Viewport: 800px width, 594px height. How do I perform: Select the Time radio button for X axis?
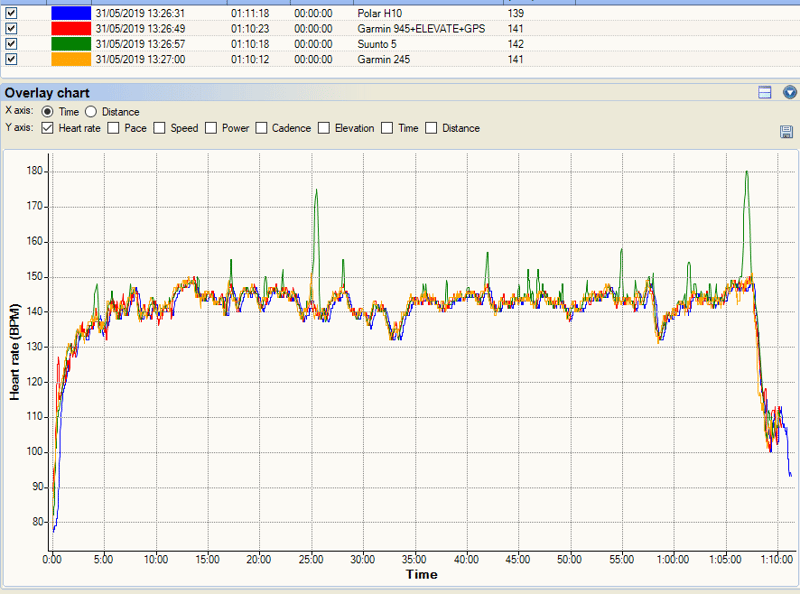[x=48, y=112]
